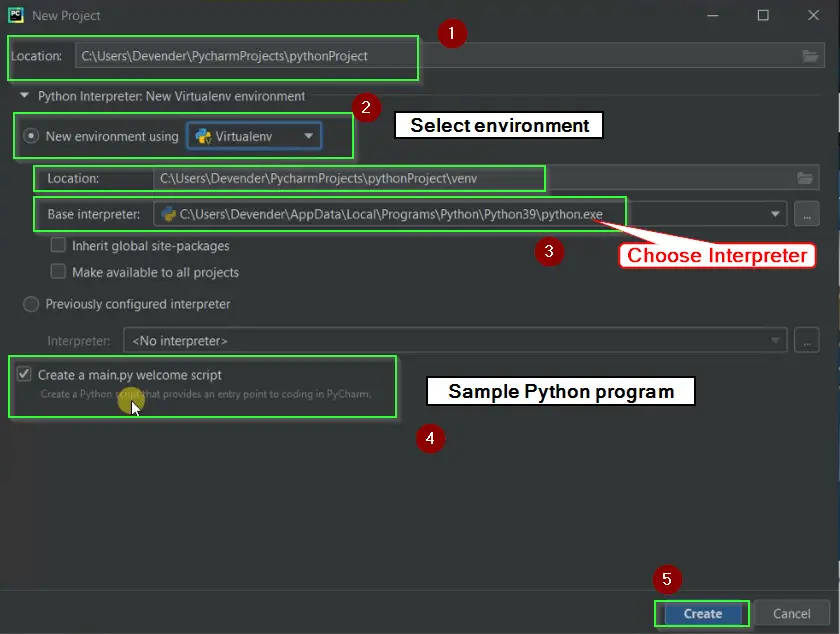Click the Cancel button
Screen dimensions: 840x634
pos(791,614)
